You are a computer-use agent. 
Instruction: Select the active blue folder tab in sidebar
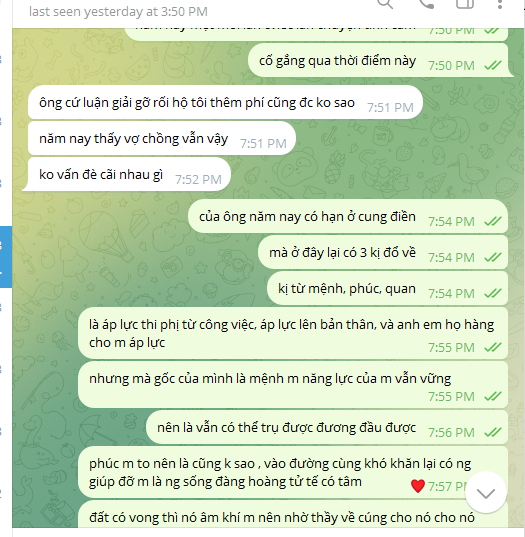6,257
